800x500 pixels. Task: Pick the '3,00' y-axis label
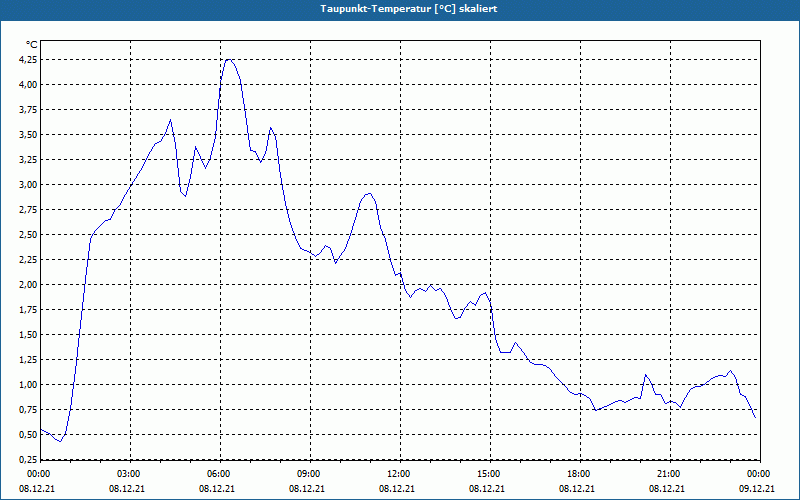tap(28, 185)
